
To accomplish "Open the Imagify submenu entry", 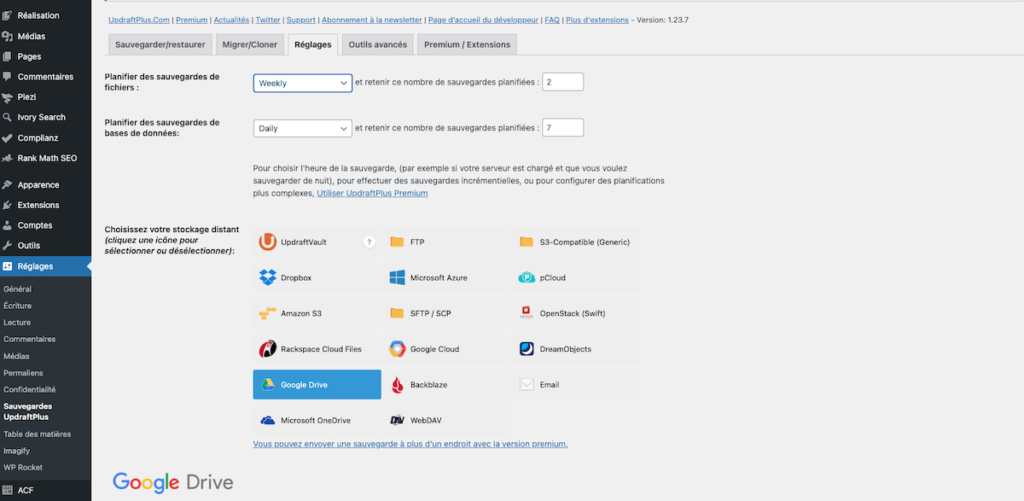I will 16,451.
